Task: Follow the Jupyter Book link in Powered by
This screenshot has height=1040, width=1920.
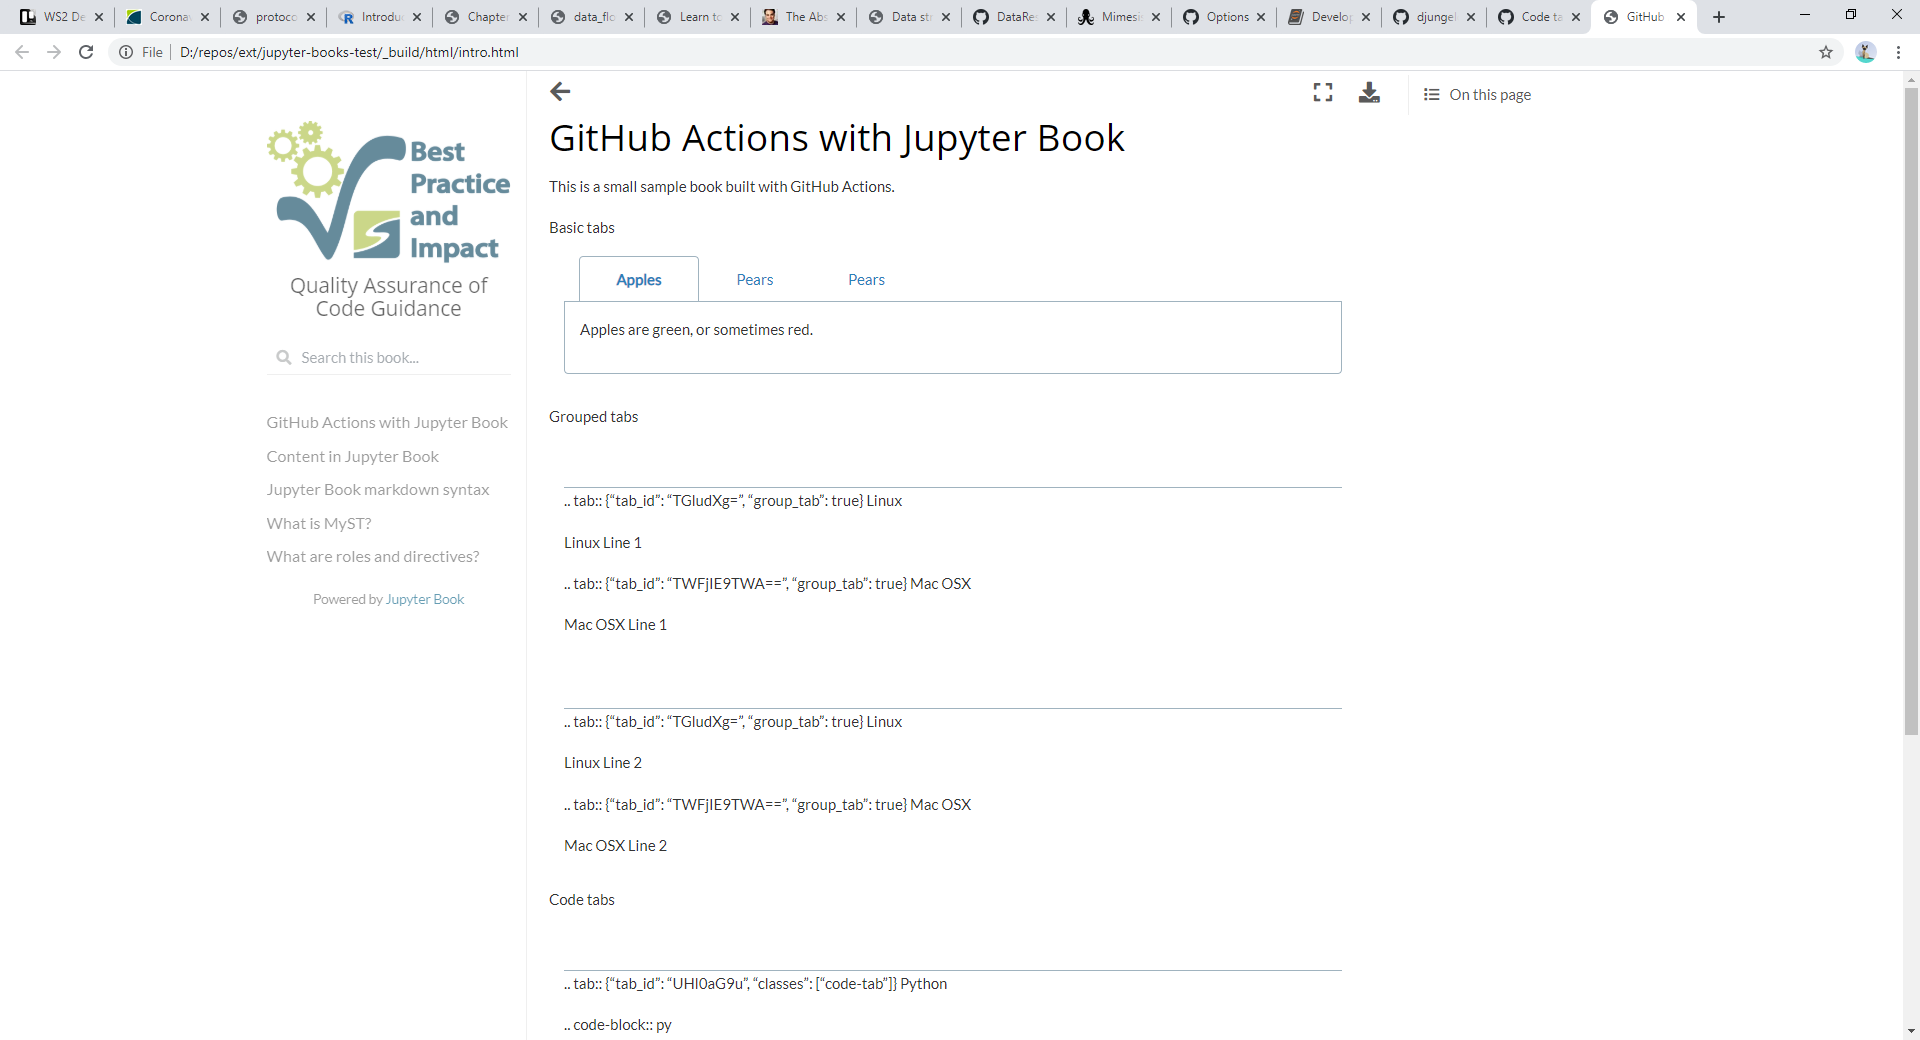Action: click(425, 600)
